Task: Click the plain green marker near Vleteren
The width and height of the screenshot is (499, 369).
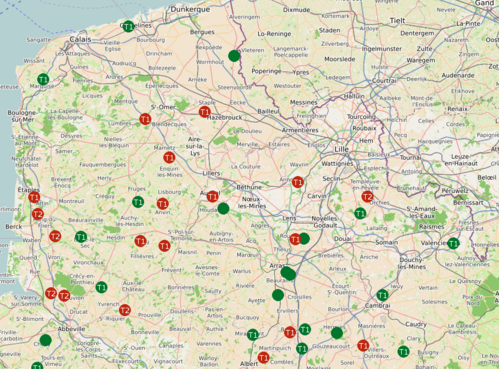Action: [234, 56]
